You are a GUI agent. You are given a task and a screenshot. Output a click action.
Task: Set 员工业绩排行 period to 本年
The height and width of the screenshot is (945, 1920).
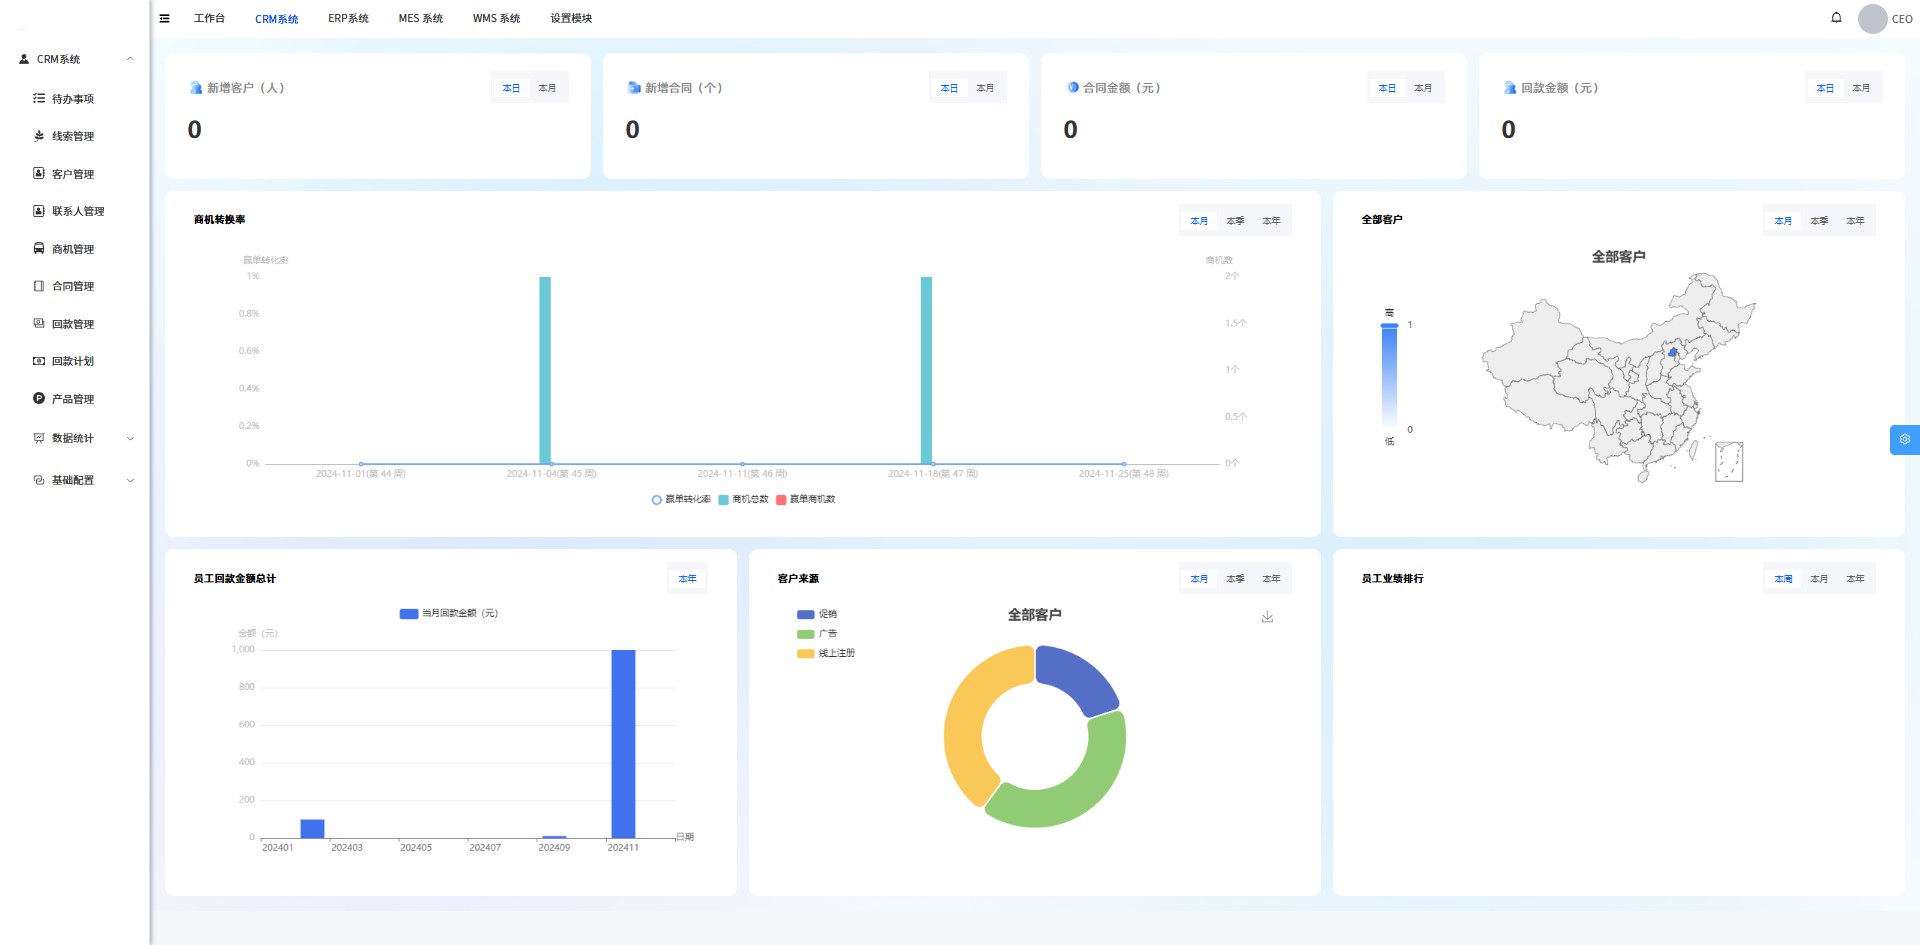[1855, 579]
